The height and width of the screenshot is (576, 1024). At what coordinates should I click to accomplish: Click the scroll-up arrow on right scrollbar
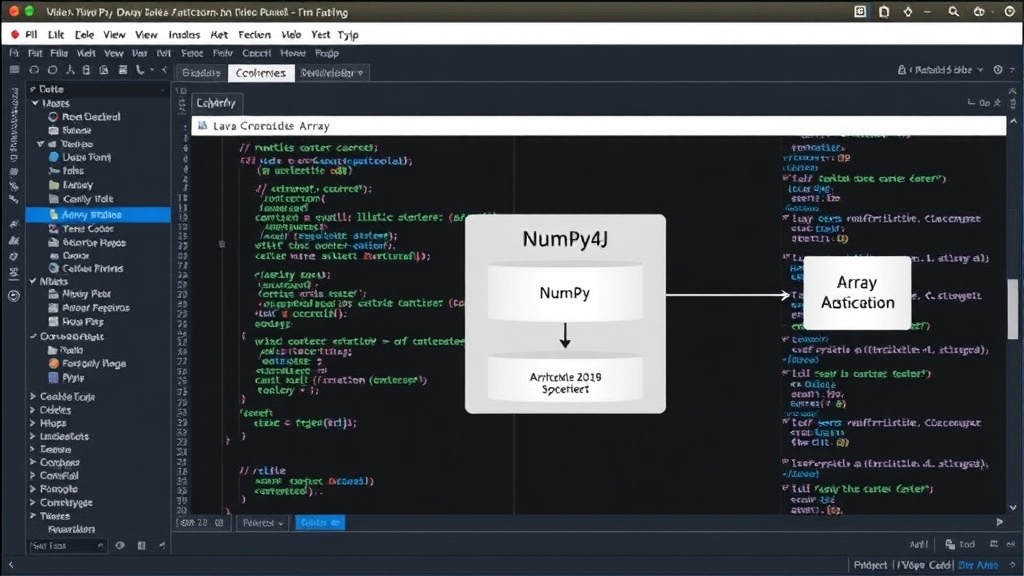tap(1013, 121)
